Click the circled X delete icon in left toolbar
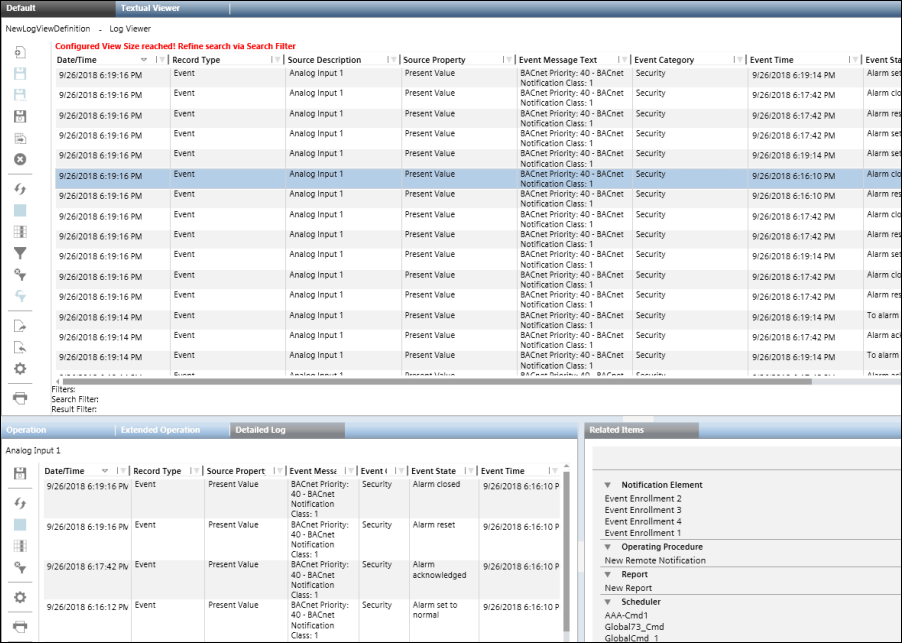The image size is (902, 643). point(20,159)
